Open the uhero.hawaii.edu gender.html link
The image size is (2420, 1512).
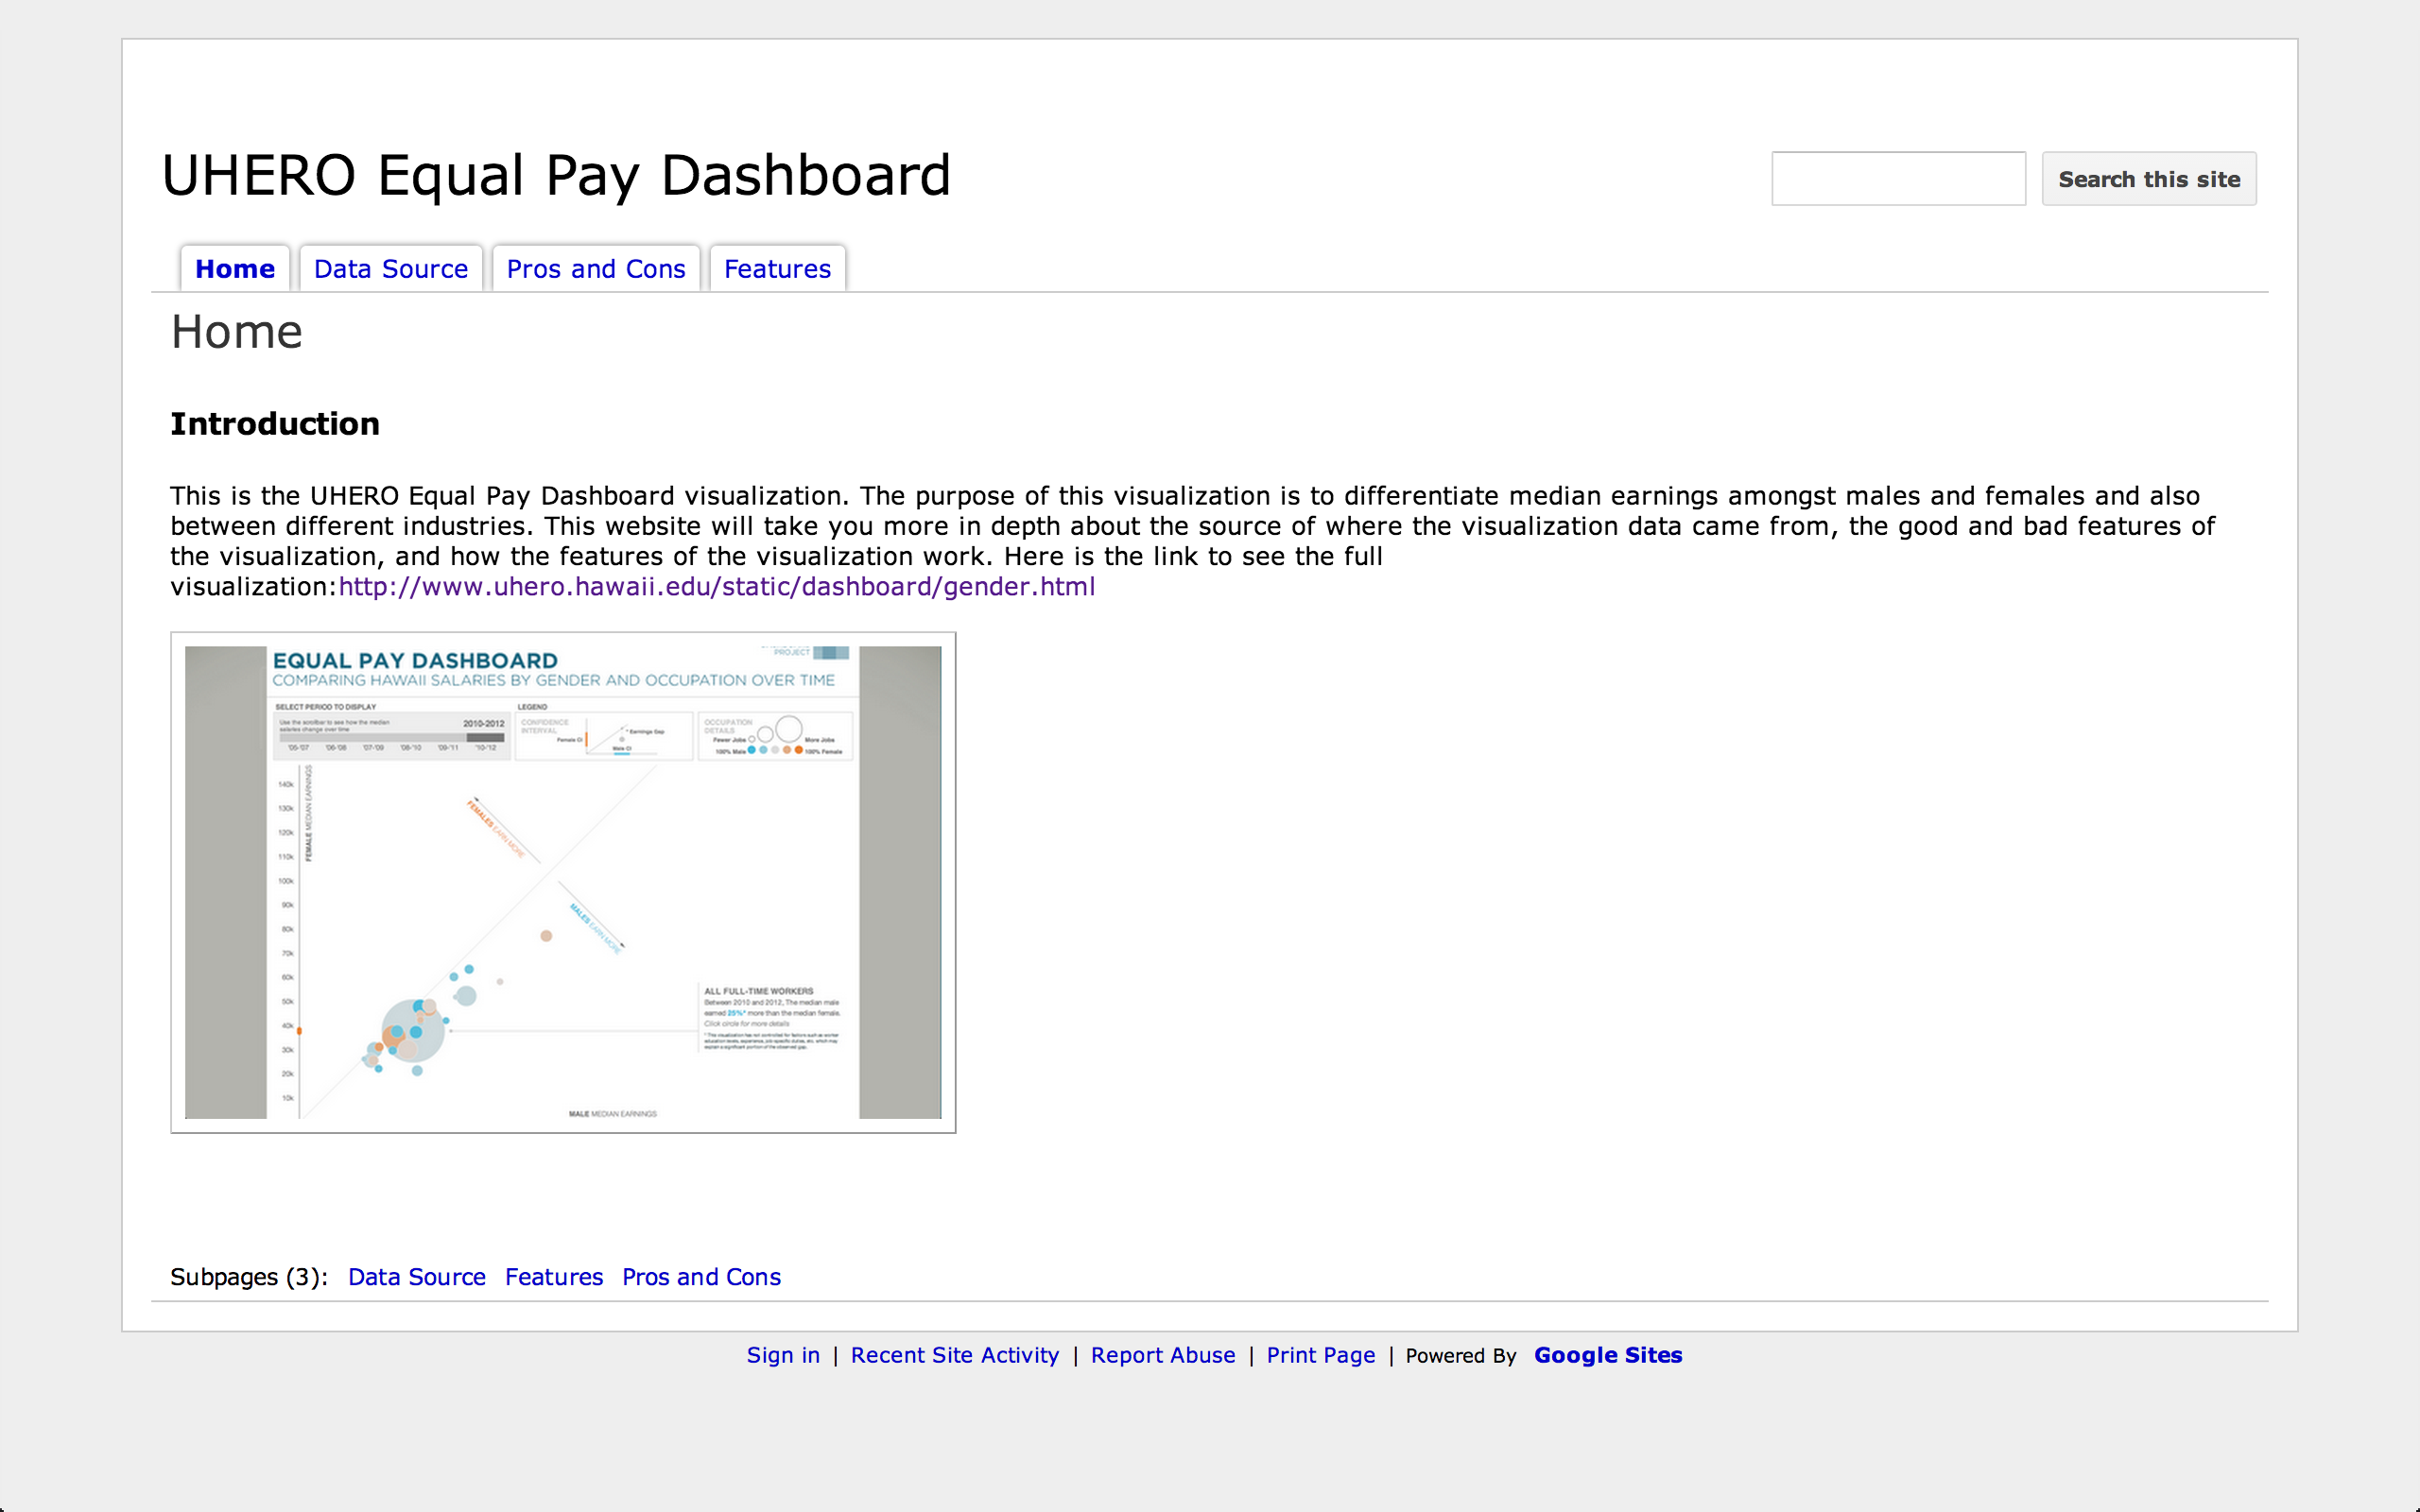(x=717, y=587)
